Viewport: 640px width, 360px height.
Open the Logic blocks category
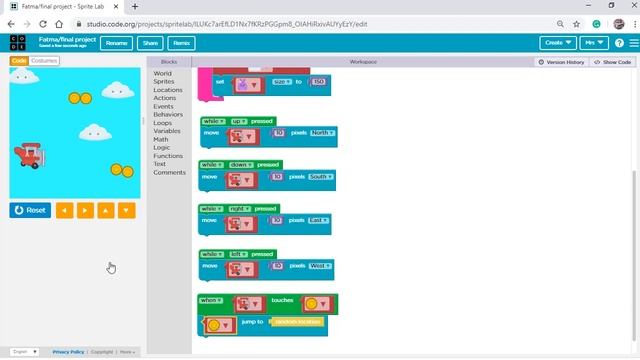point(161,147)
